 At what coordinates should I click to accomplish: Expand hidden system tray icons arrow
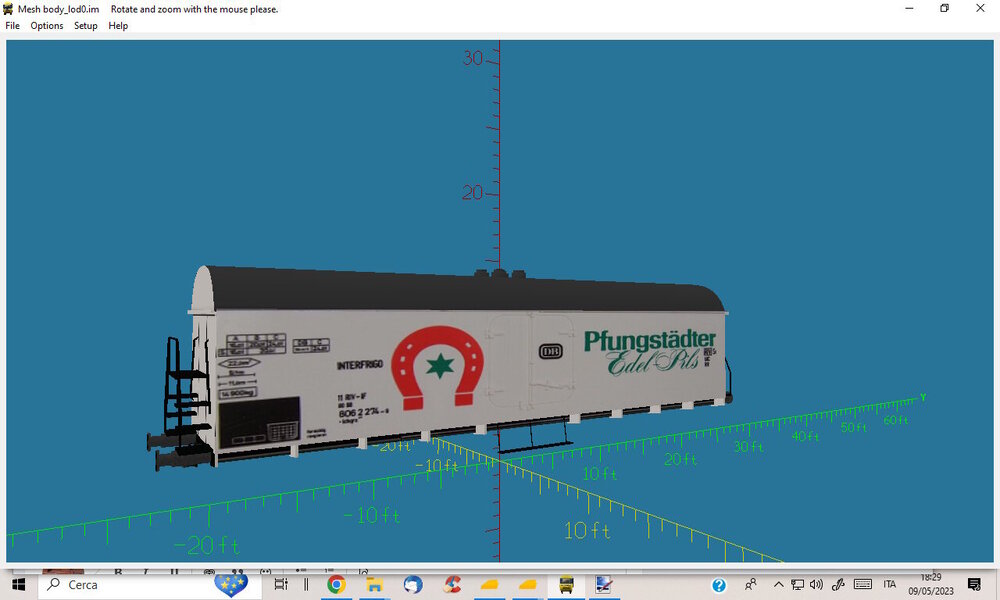(x=778, y=584)
